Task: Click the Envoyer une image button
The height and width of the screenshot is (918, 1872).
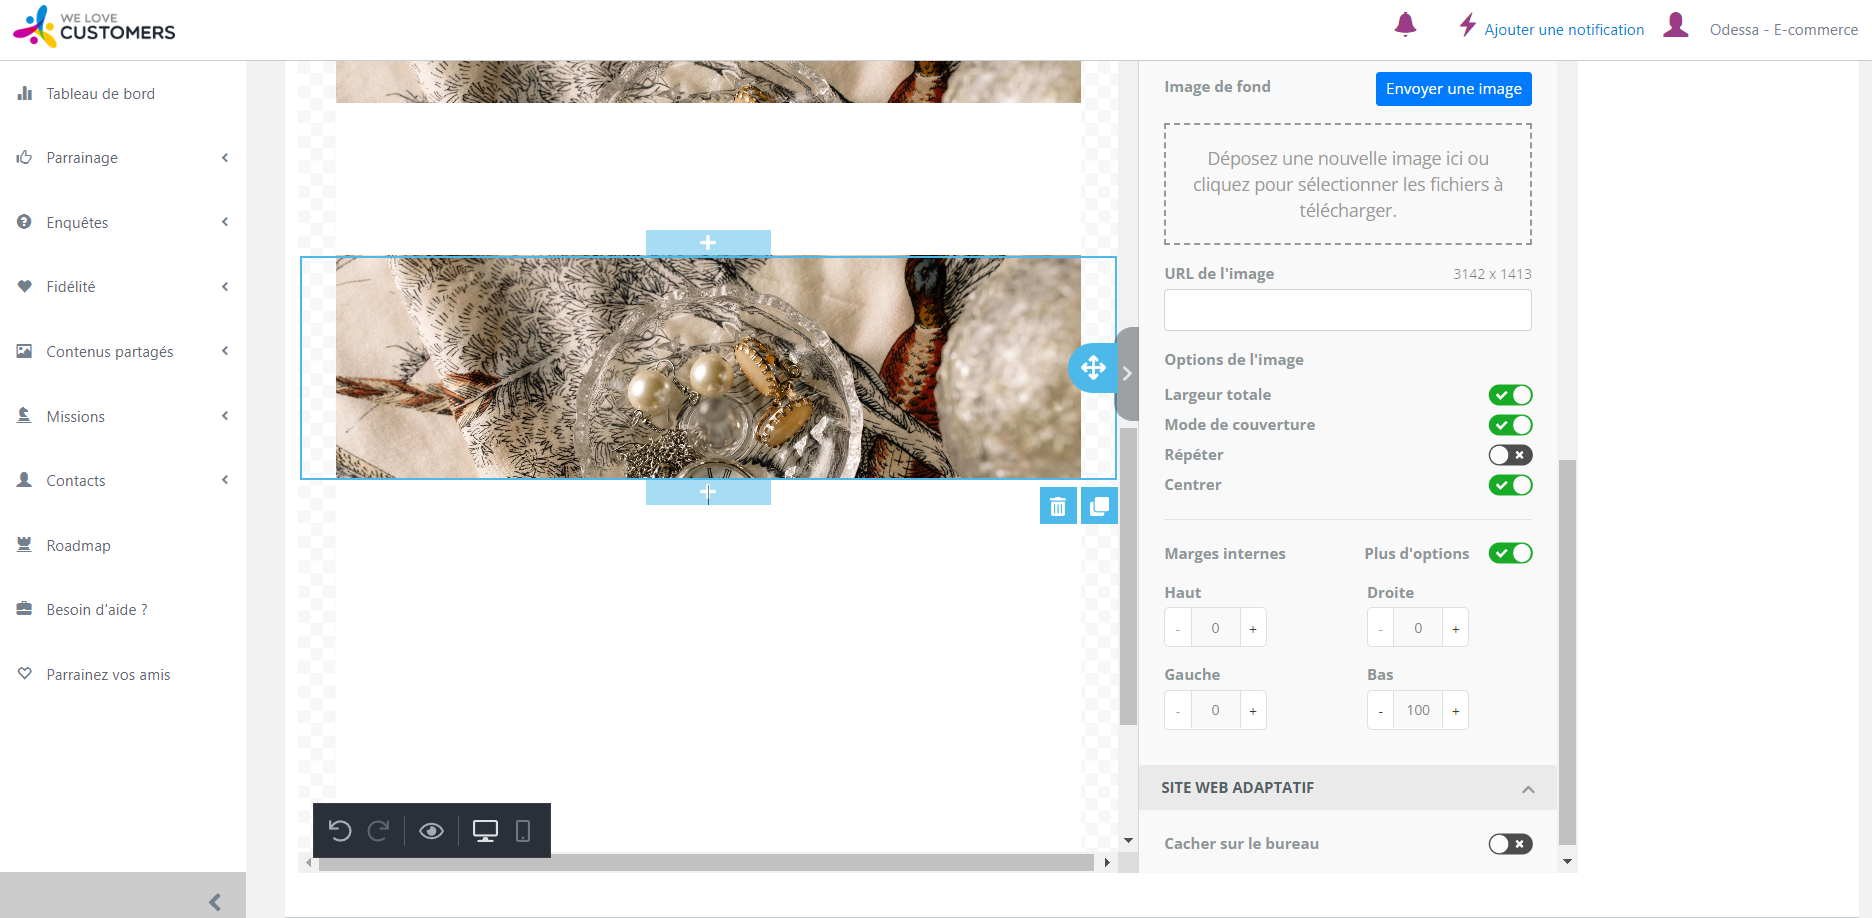Action: (x=1453, y=88)
